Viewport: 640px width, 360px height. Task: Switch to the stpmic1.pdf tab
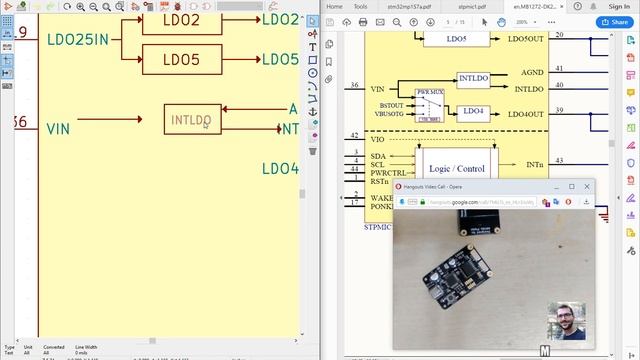(472, 7)
